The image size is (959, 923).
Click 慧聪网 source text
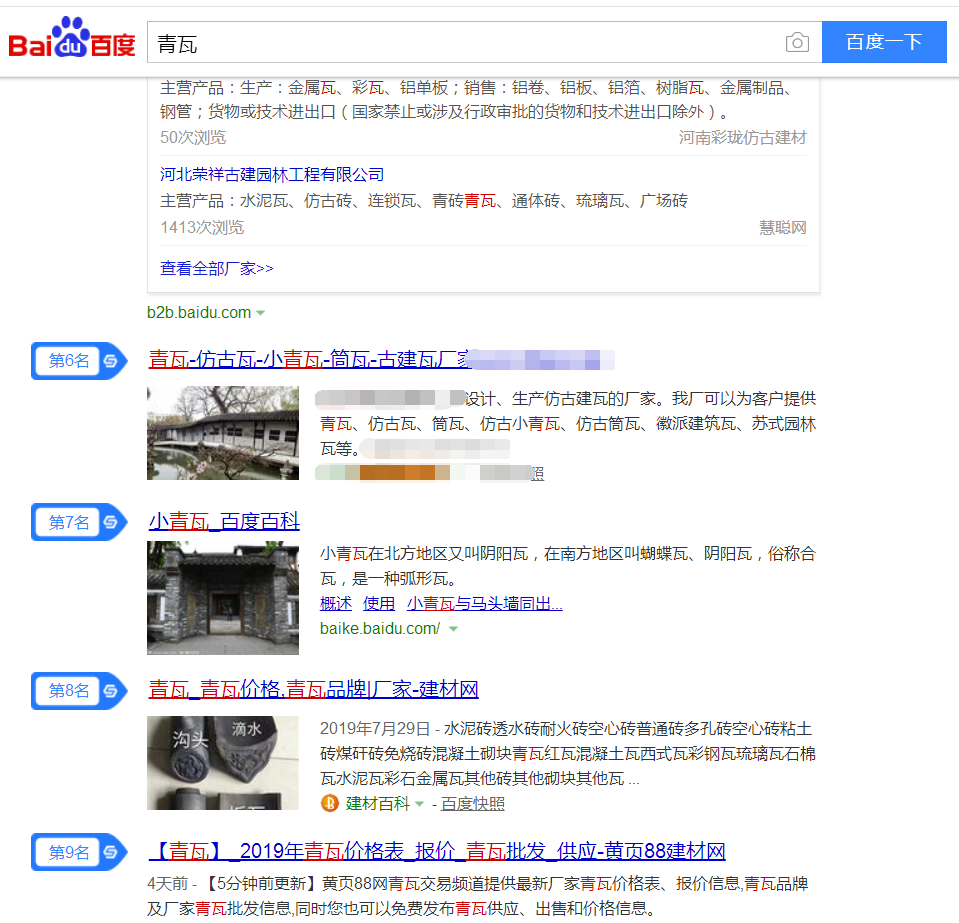(783, 228)
